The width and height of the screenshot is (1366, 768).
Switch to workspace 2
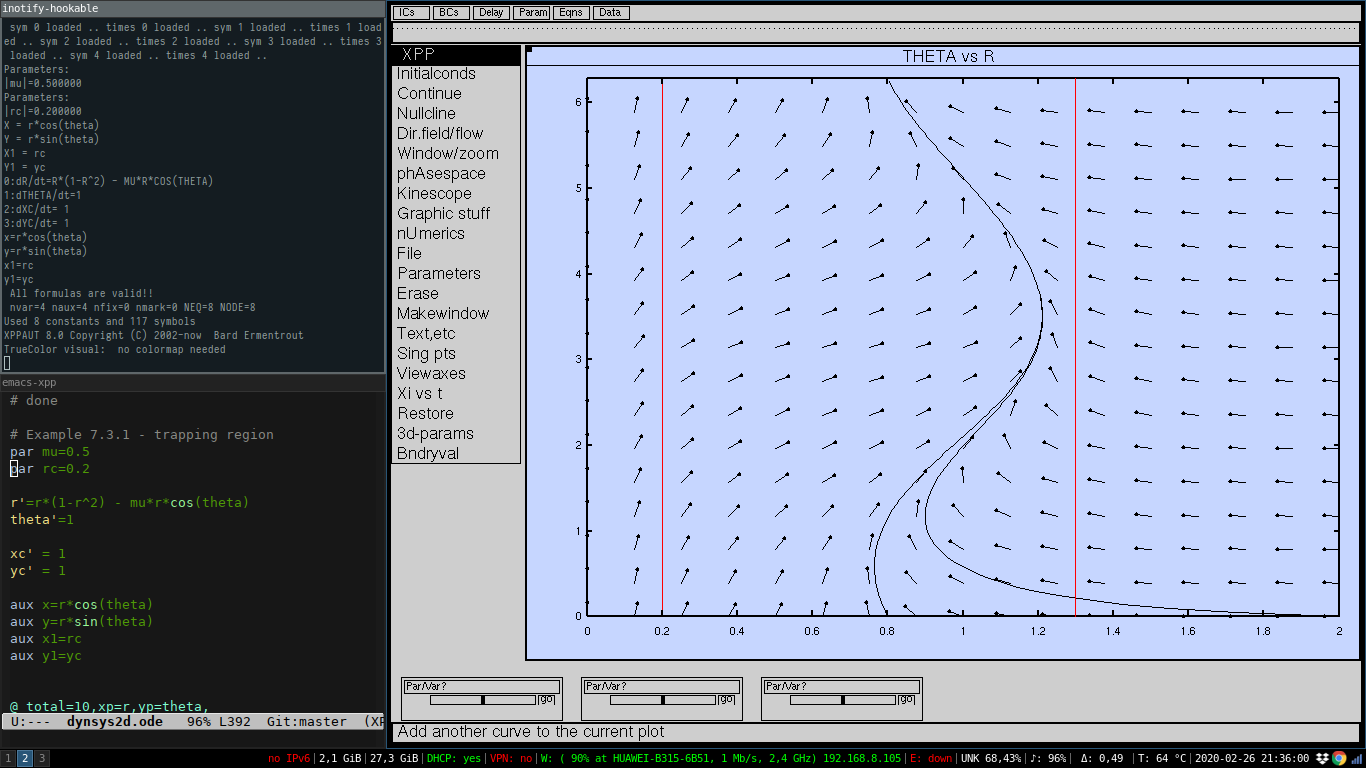25,758
